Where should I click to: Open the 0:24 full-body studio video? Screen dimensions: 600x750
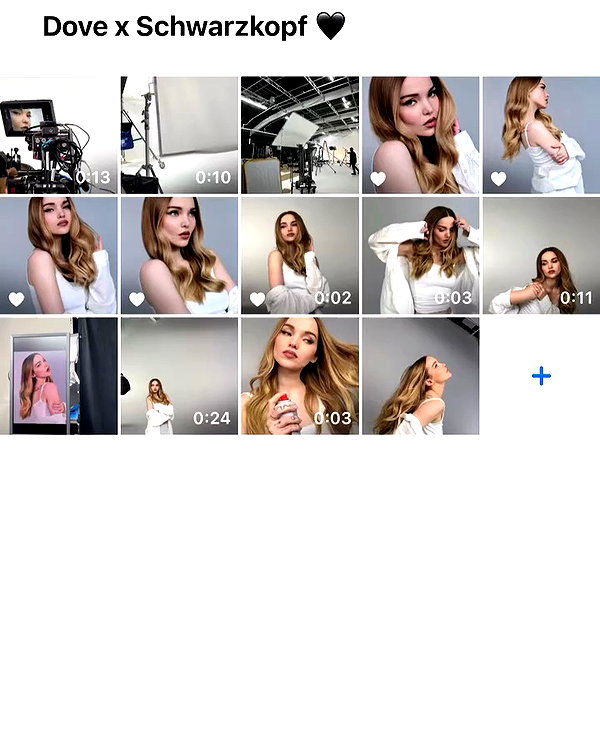pos(179,376)
